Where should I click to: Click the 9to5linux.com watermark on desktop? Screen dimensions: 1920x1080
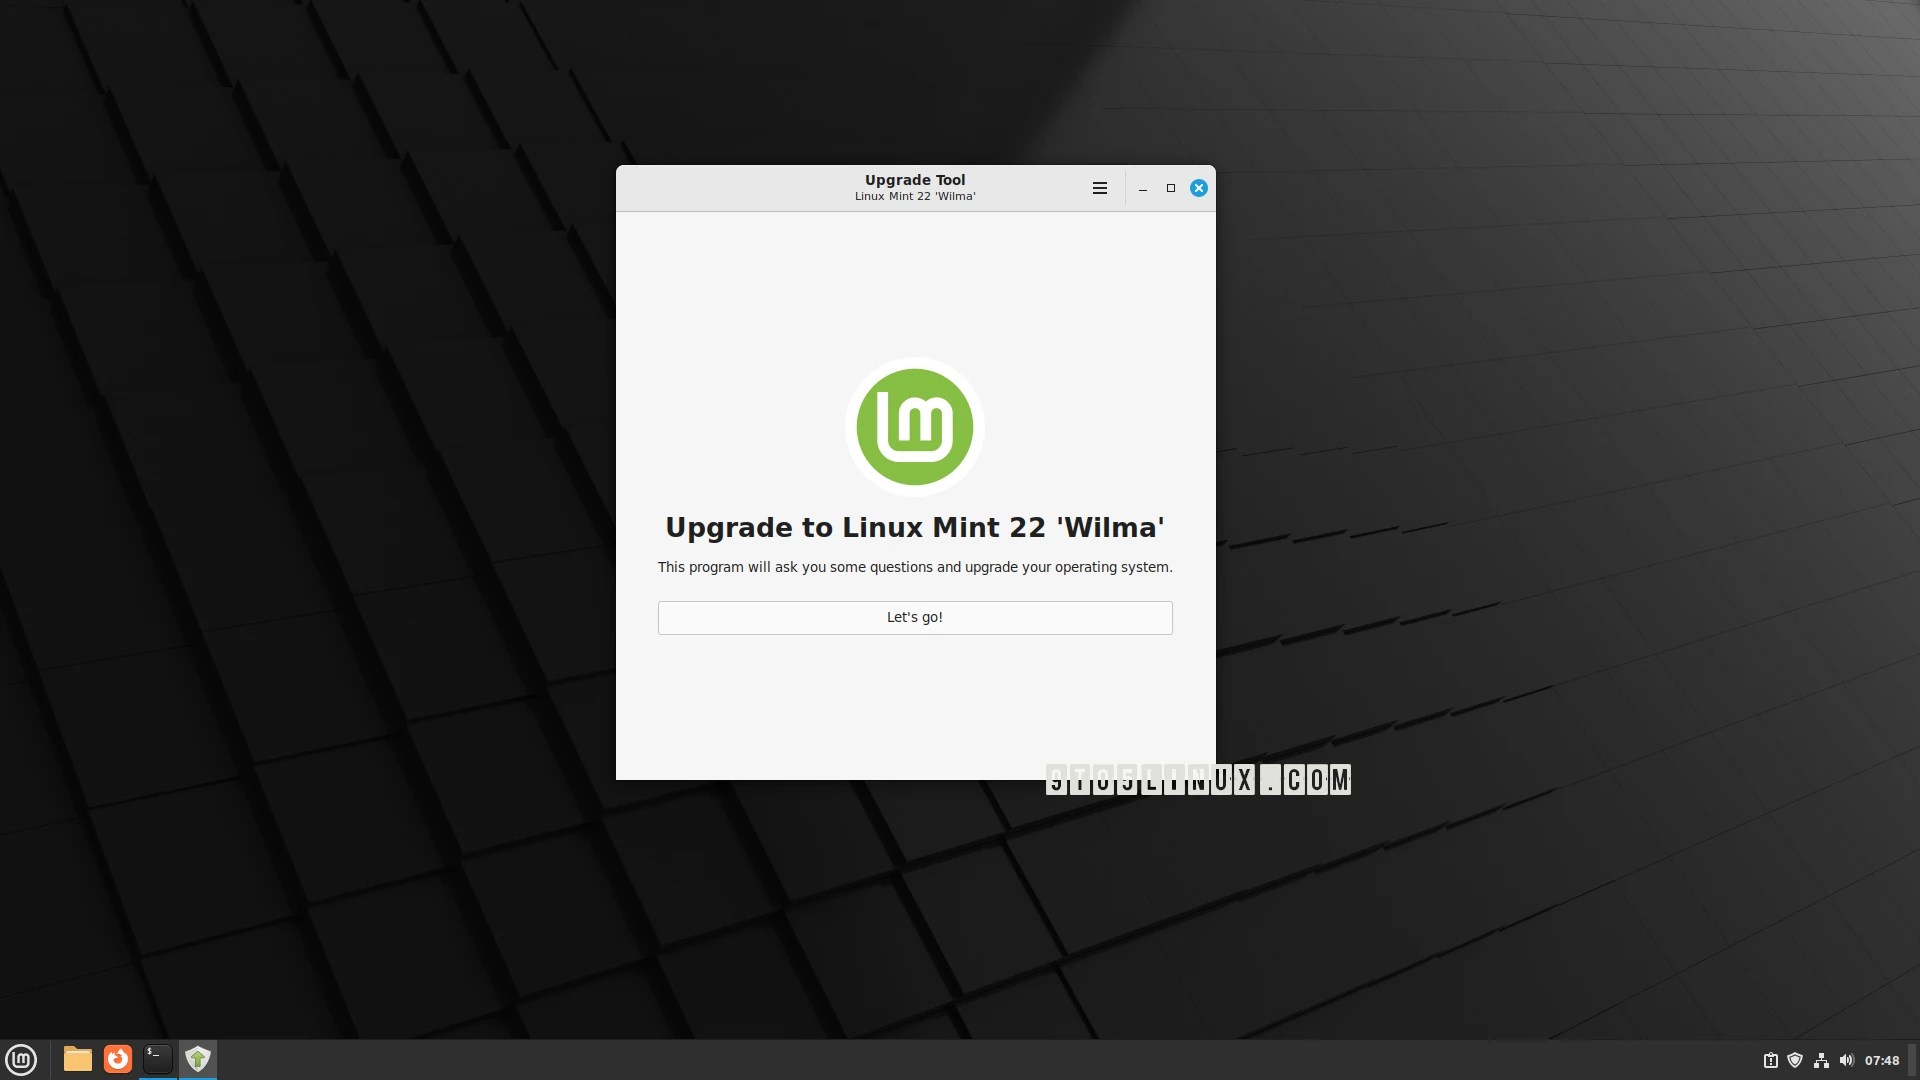click(x=1197, y=780)
